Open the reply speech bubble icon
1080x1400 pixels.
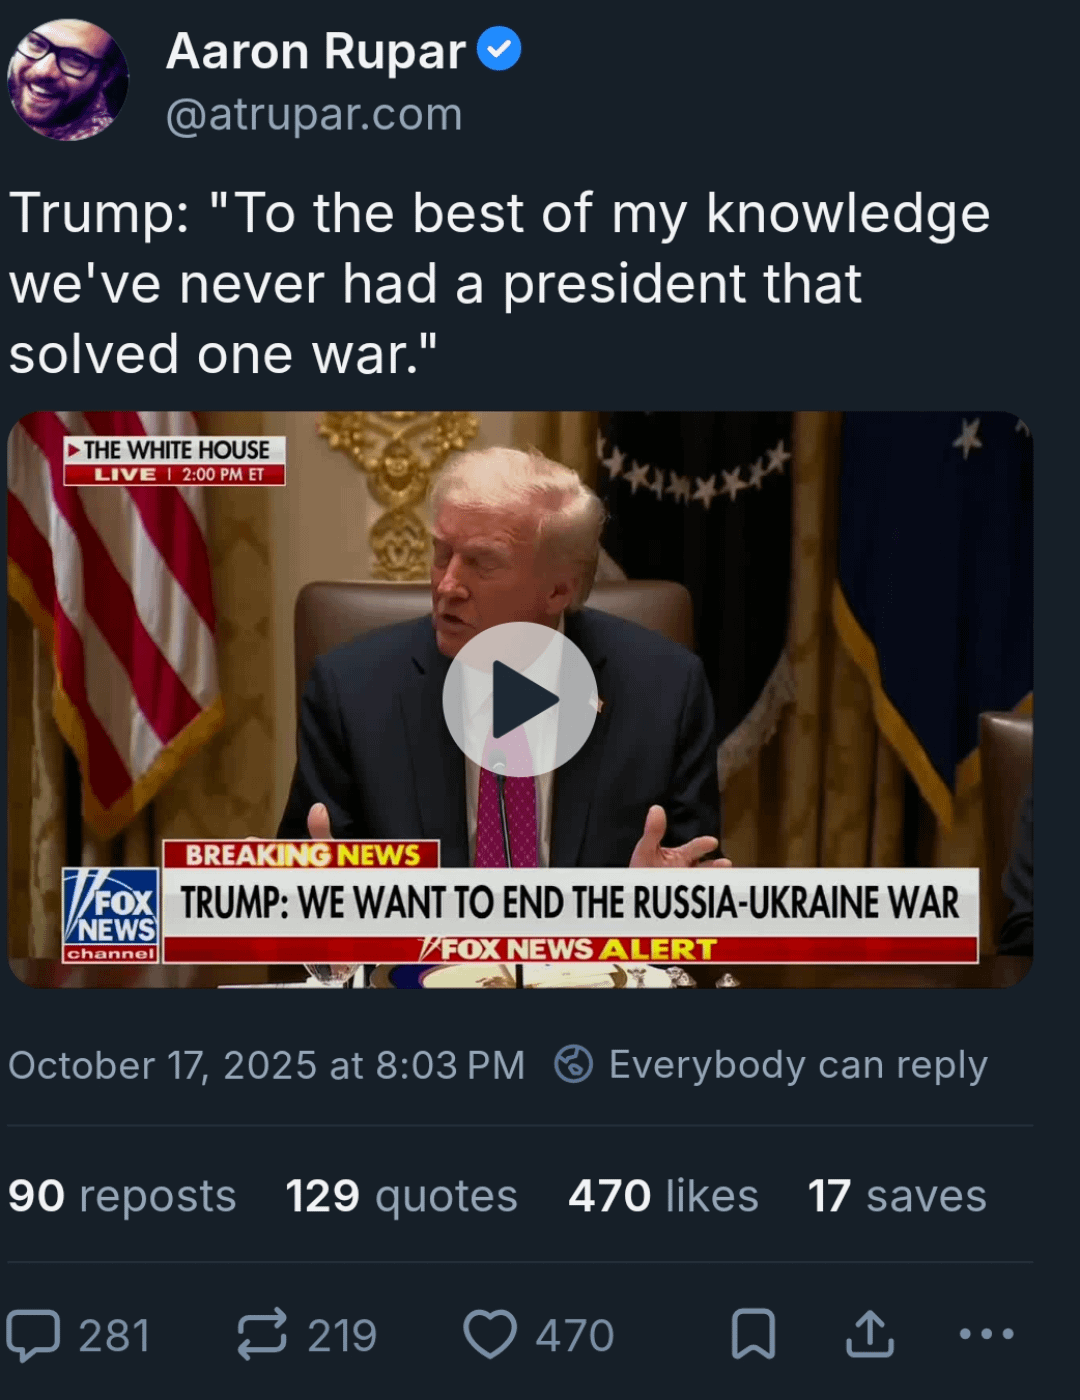pyautogui.click(x=33, y=1335)
